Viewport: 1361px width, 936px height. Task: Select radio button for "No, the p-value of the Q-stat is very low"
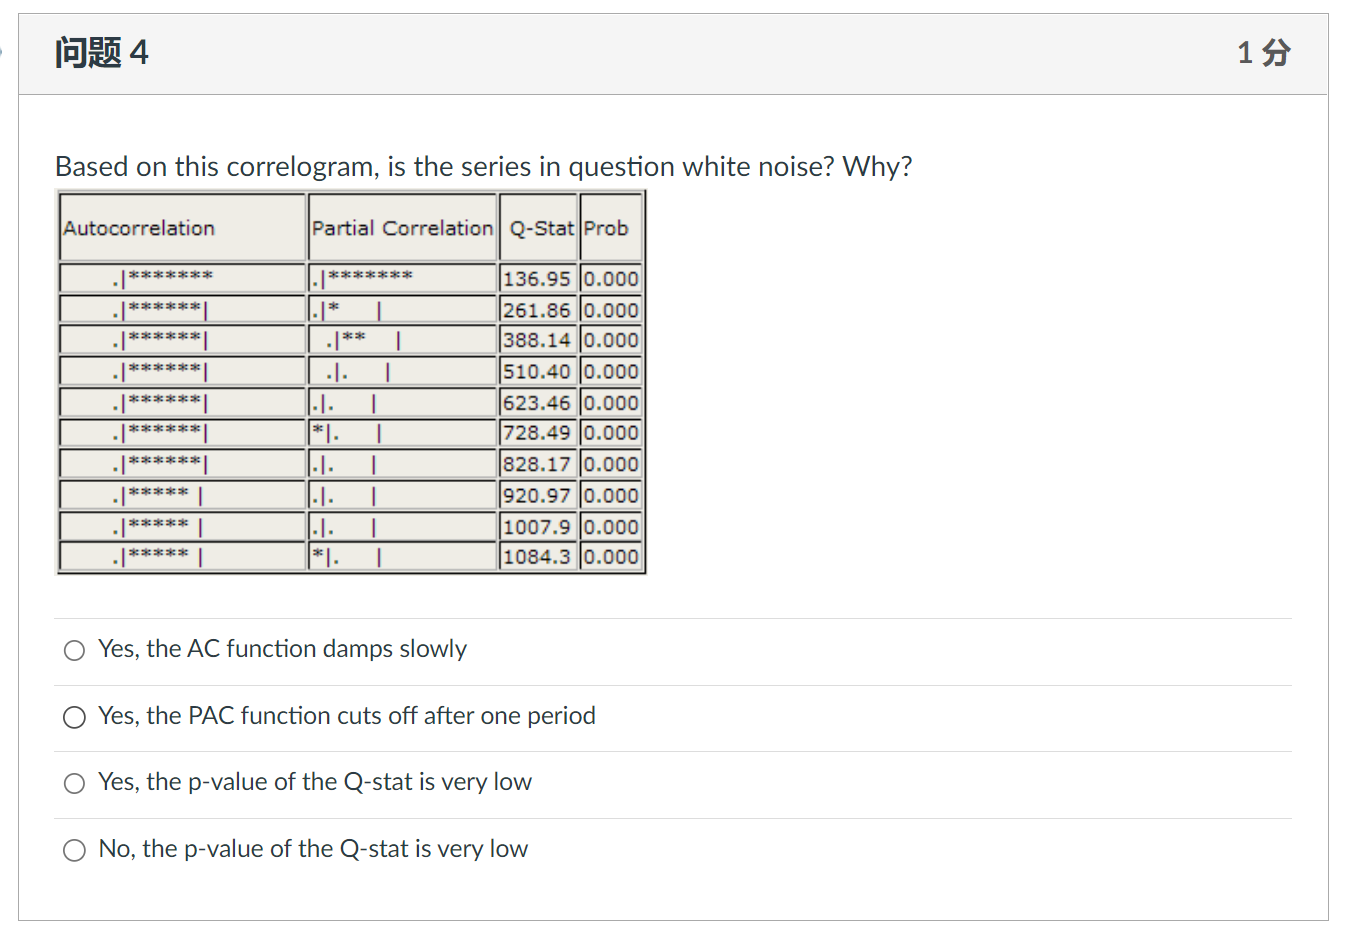74,850
